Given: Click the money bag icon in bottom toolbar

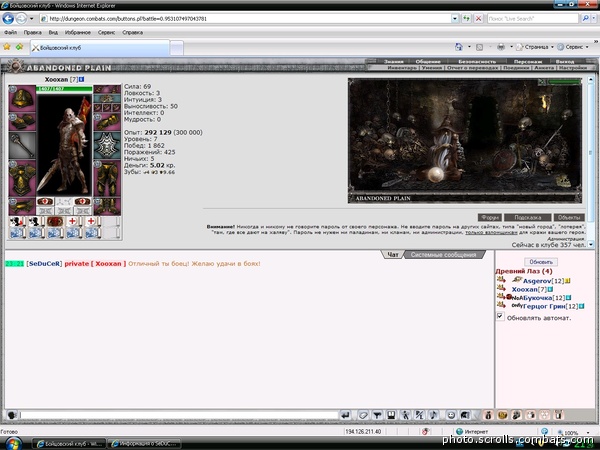Looking at the screenshot, I should (x=488, y=415).
